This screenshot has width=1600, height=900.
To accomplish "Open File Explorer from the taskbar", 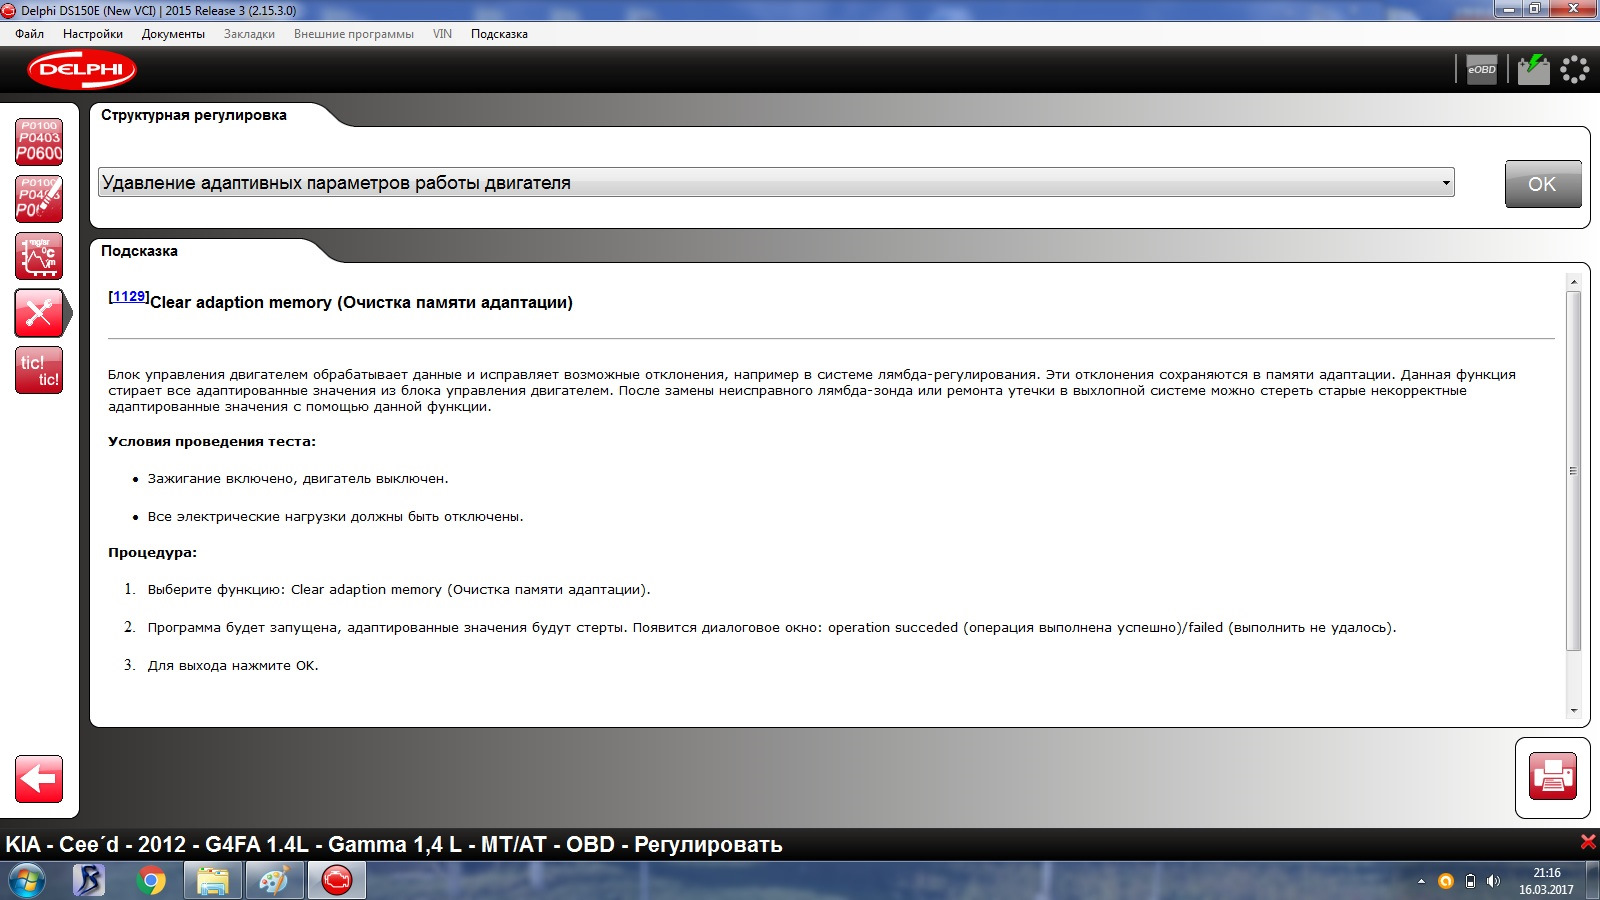I will (212, 881).
